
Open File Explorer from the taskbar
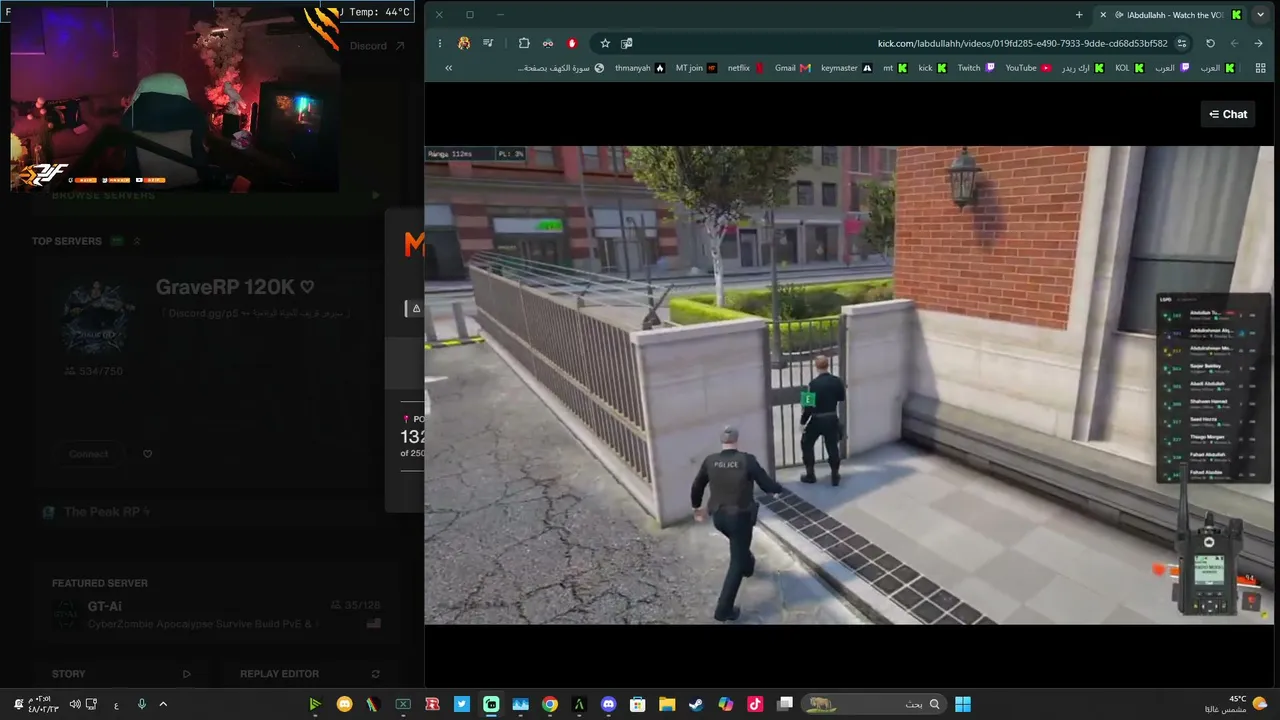(x=667, y=704)
